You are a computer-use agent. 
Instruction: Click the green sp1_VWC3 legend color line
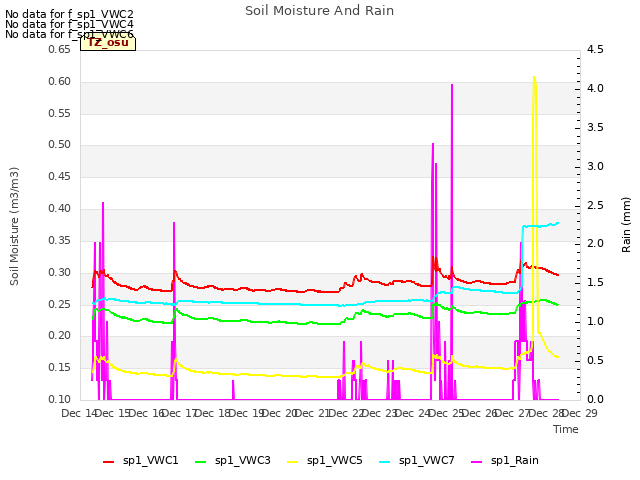tap(201, 462)
